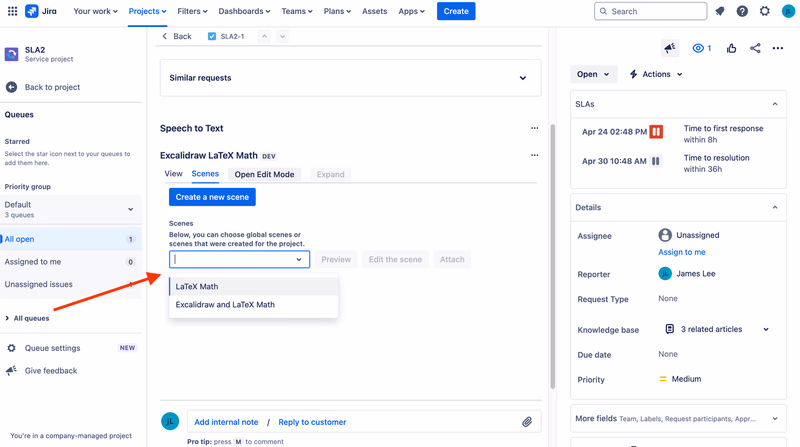Viewport: 800px width, 447px height.
Task: Click the James Lee reporter avatar
Action: tap(665, 274)
